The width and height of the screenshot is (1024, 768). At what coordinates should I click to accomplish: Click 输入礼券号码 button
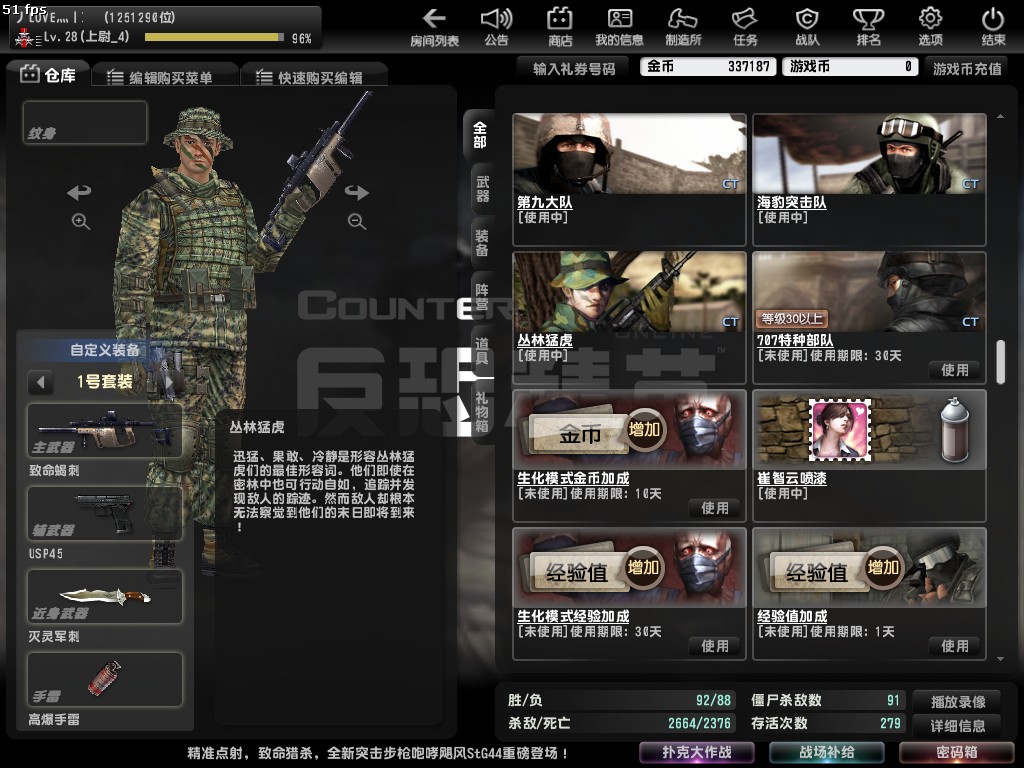[573, 69]
